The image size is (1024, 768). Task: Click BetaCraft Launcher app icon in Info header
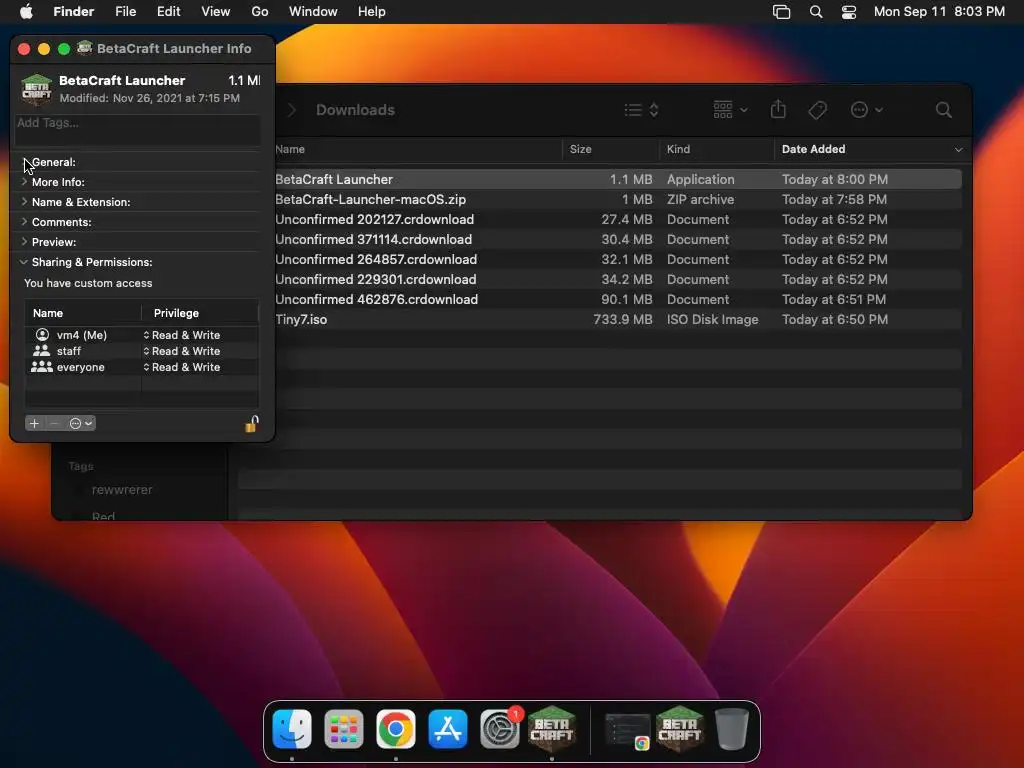[x=36, y=89]
